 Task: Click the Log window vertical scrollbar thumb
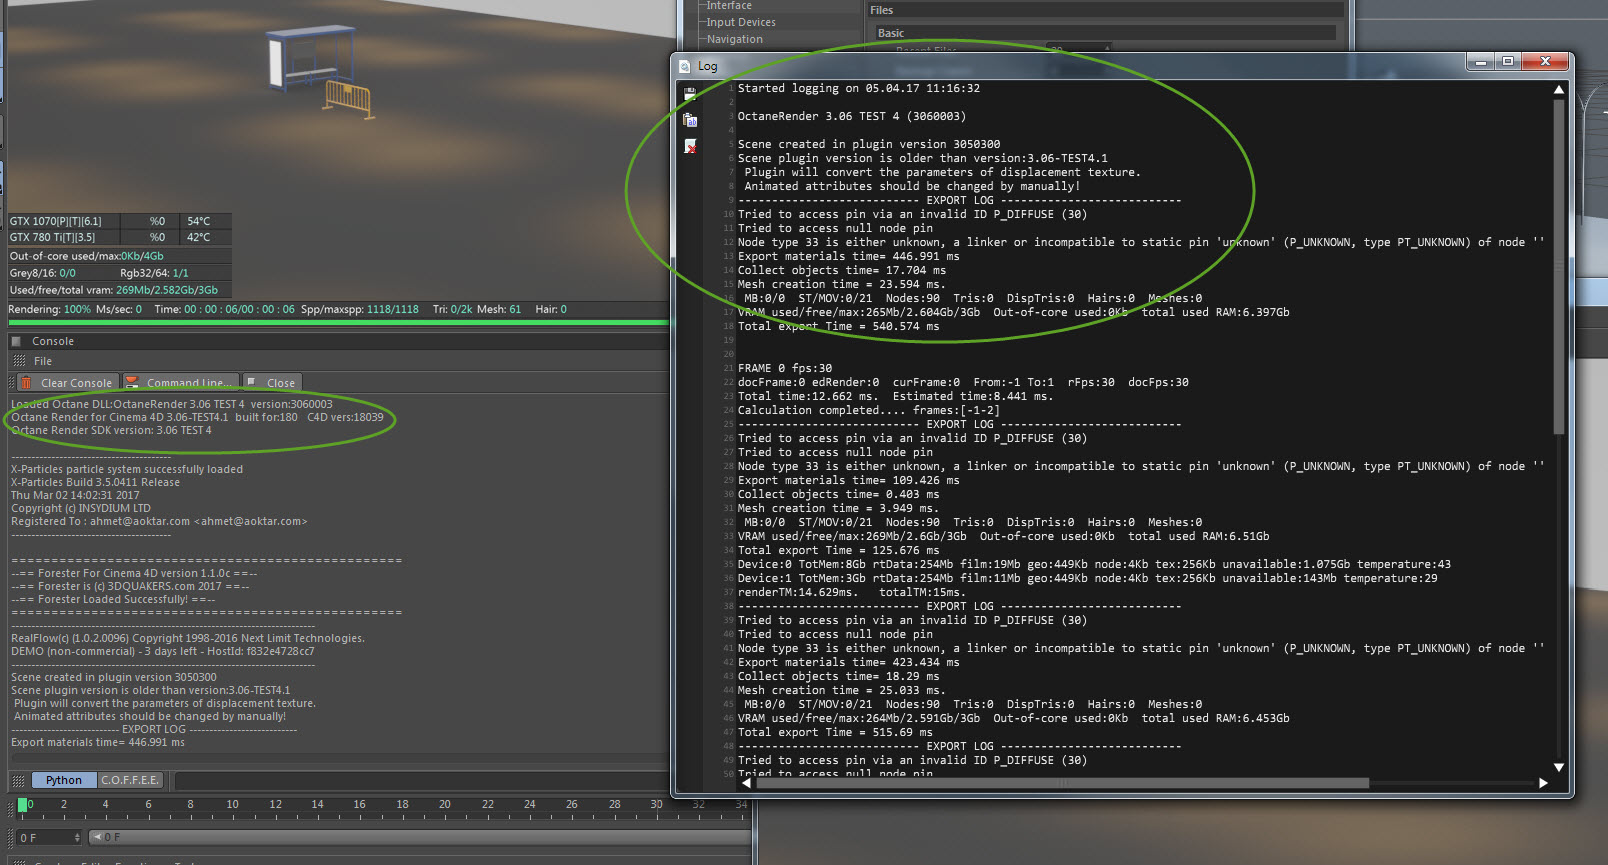pyautogui.click(x=1558, y=266)
